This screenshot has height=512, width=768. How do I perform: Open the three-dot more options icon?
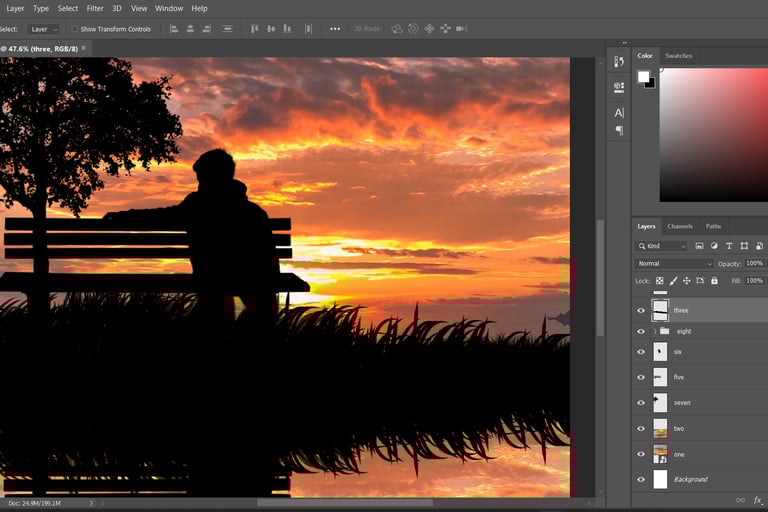pos(335,29)
